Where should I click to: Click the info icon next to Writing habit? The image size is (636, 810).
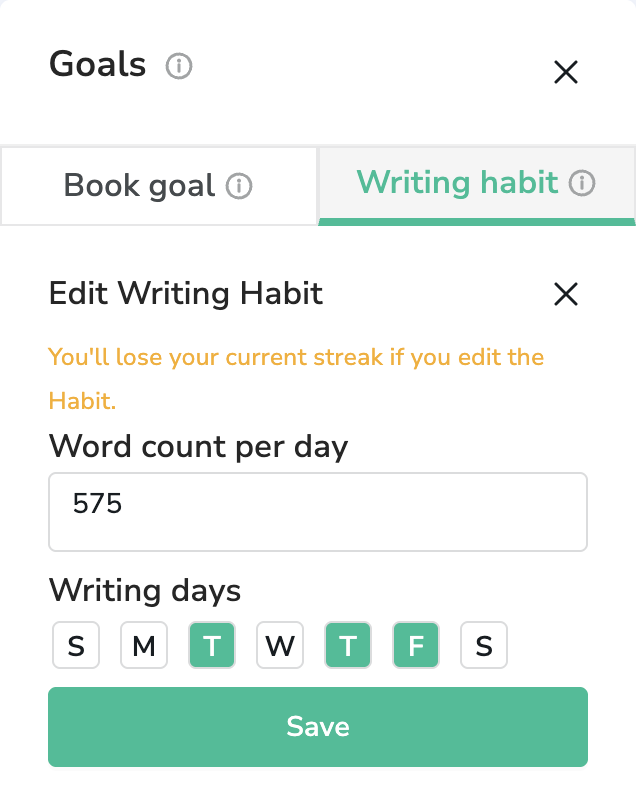(582, 183)
